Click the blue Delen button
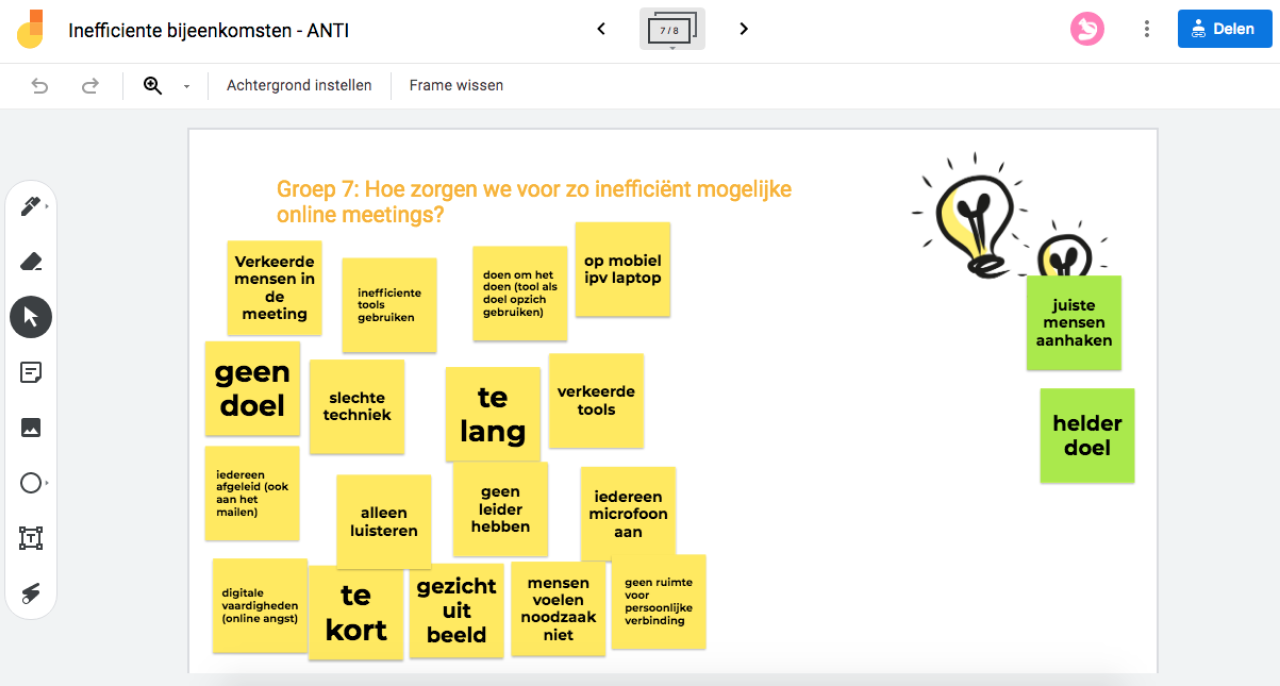The width and height of the screenshot is (1280, 686). [1224, 29]
